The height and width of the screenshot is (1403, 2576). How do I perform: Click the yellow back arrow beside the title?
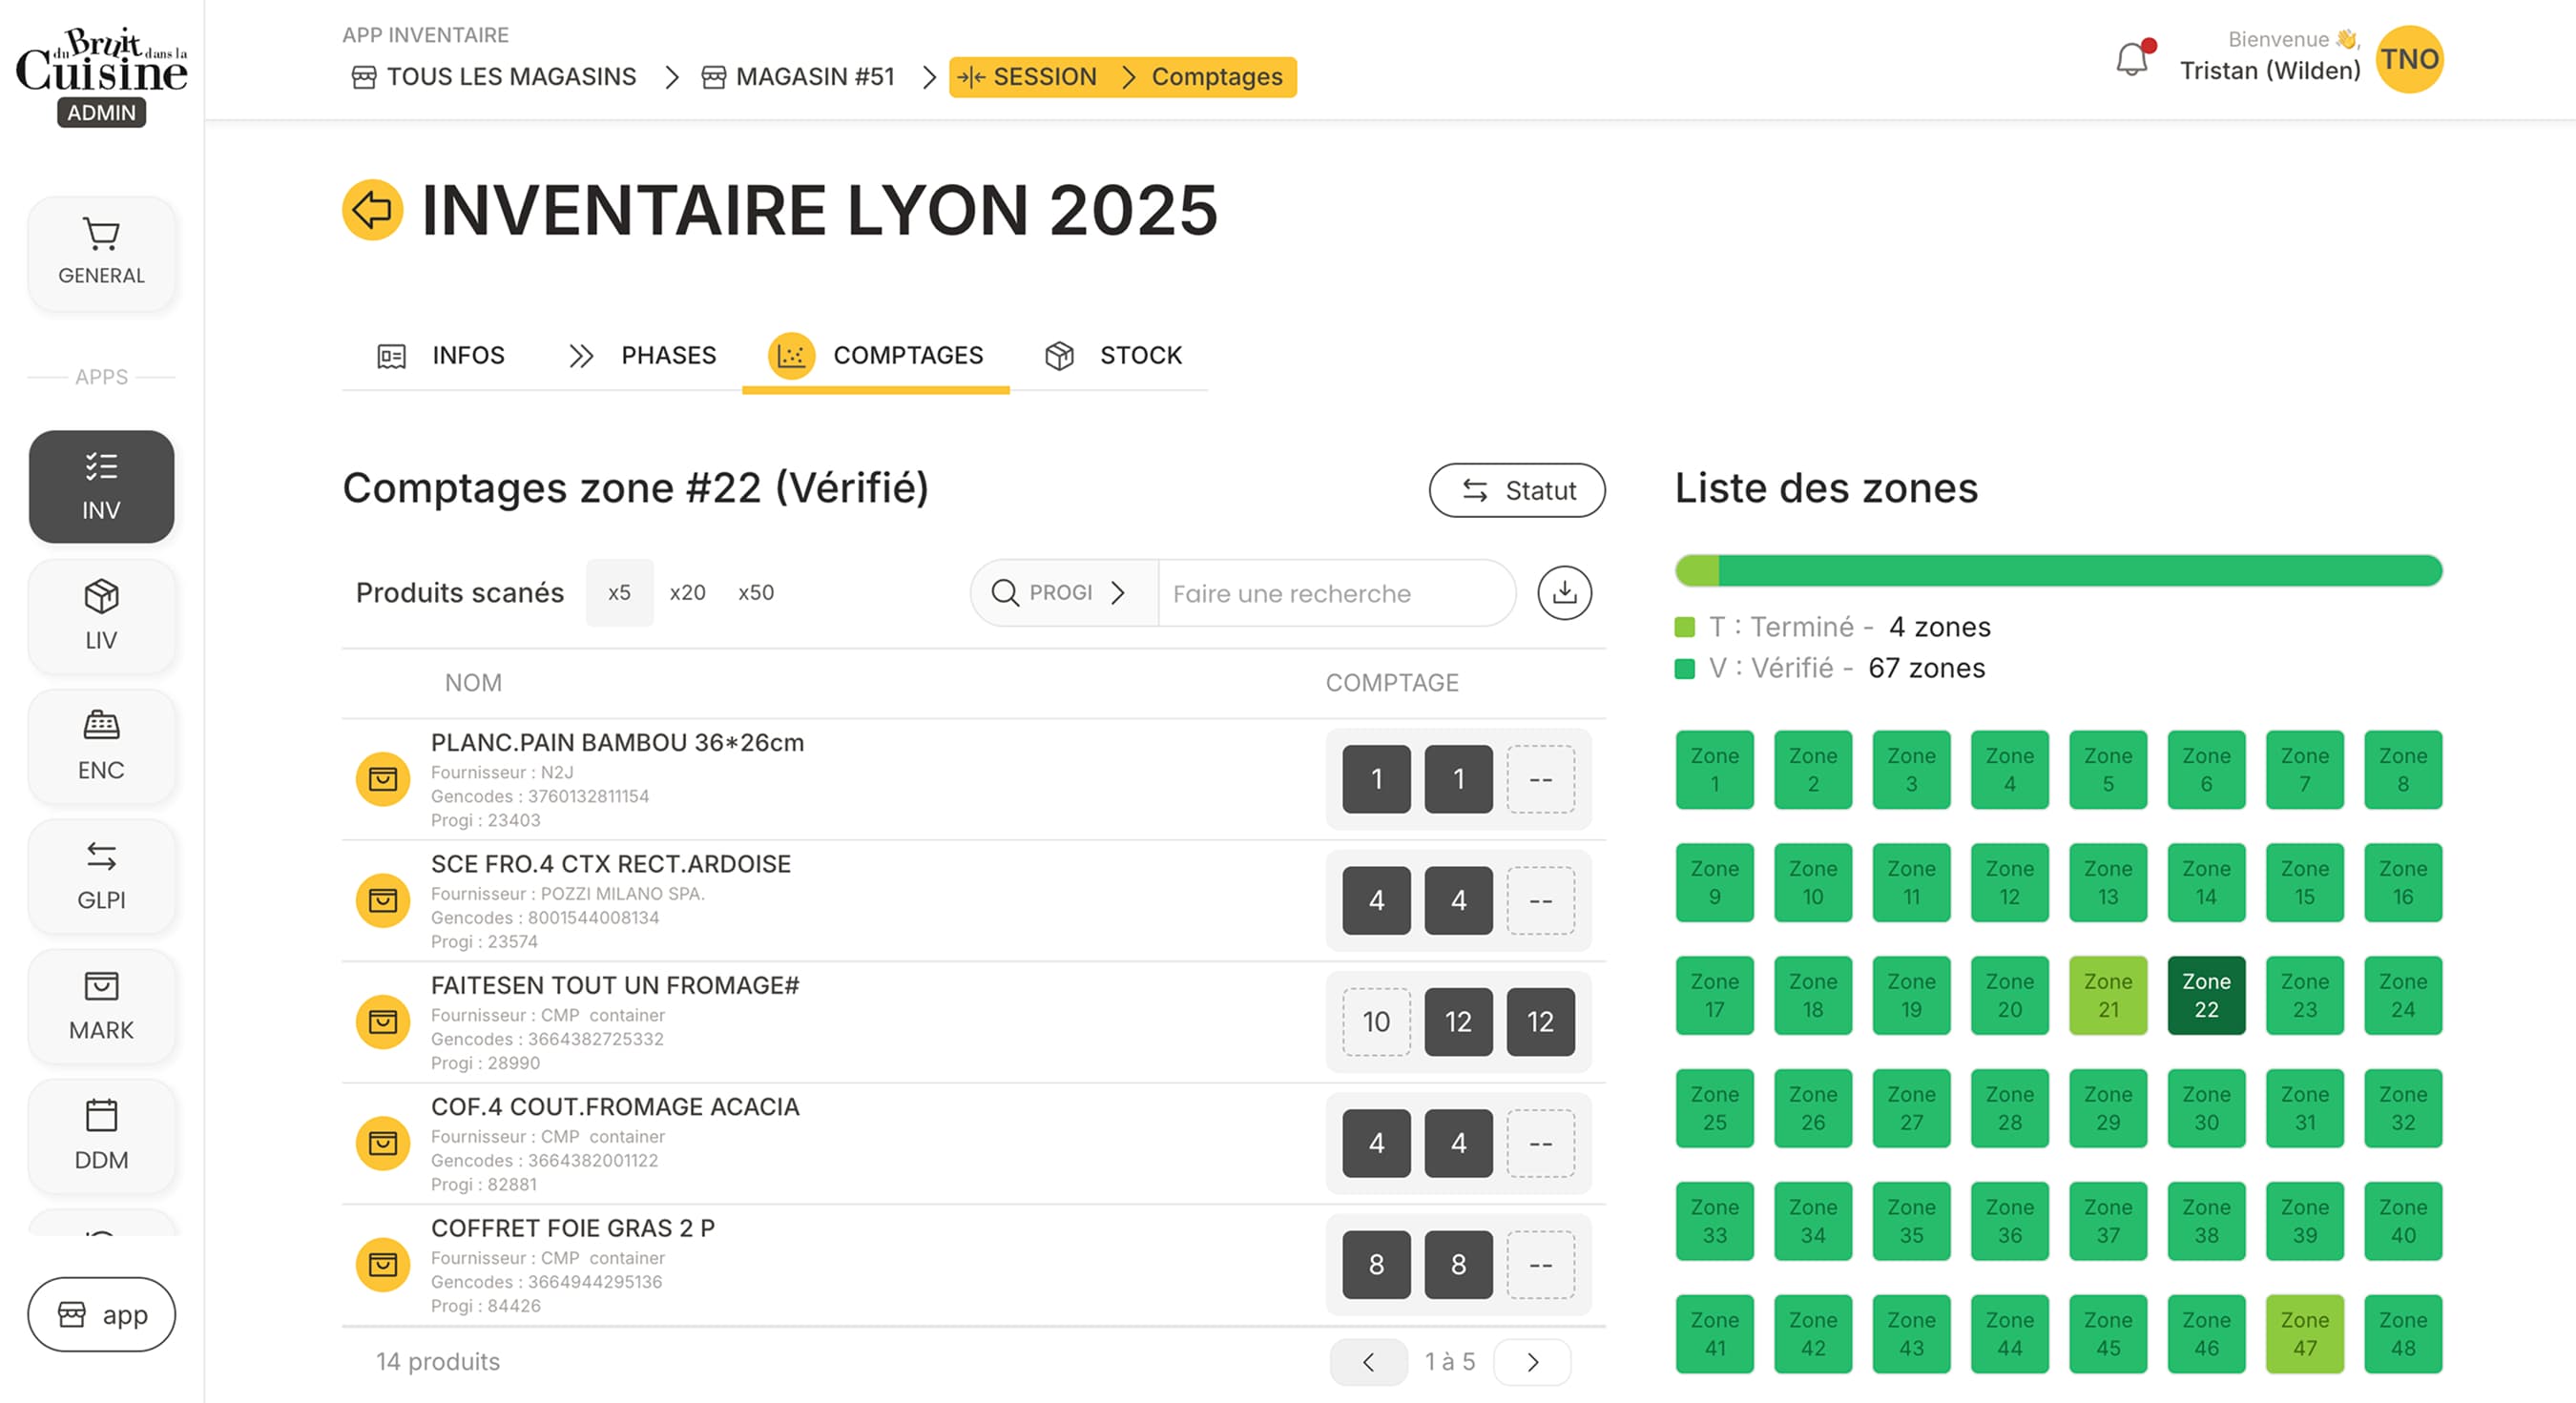[372, 210]
